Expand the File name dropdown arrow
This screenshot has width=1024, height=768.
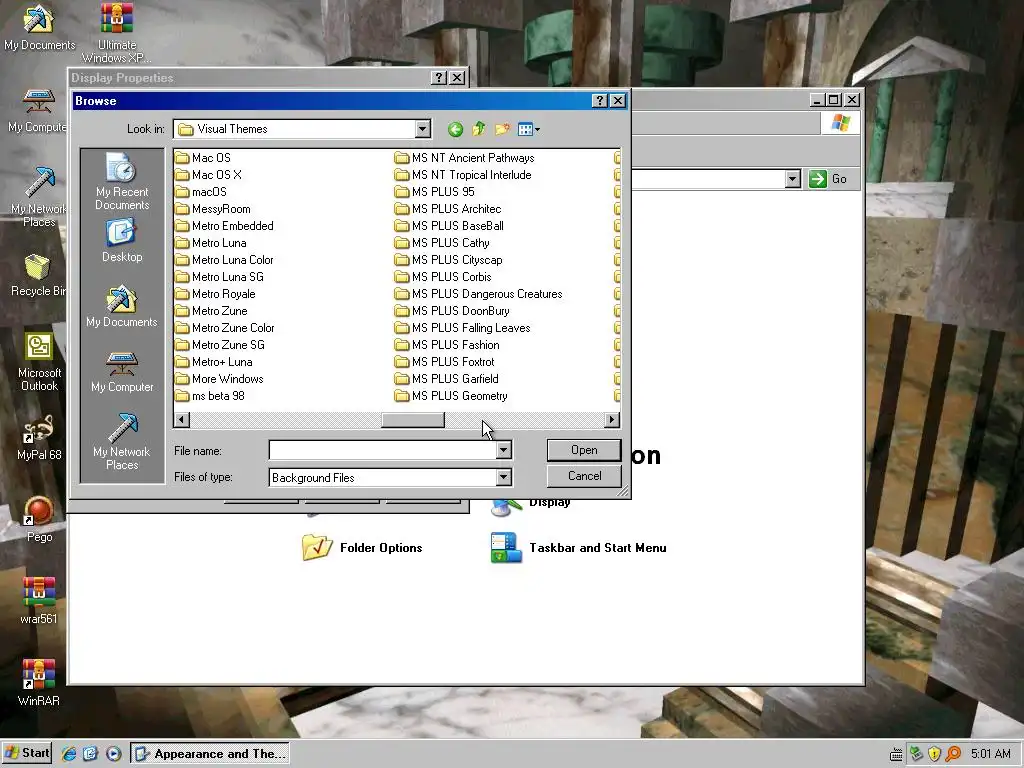pyautogui.click(x=504, y=450)
